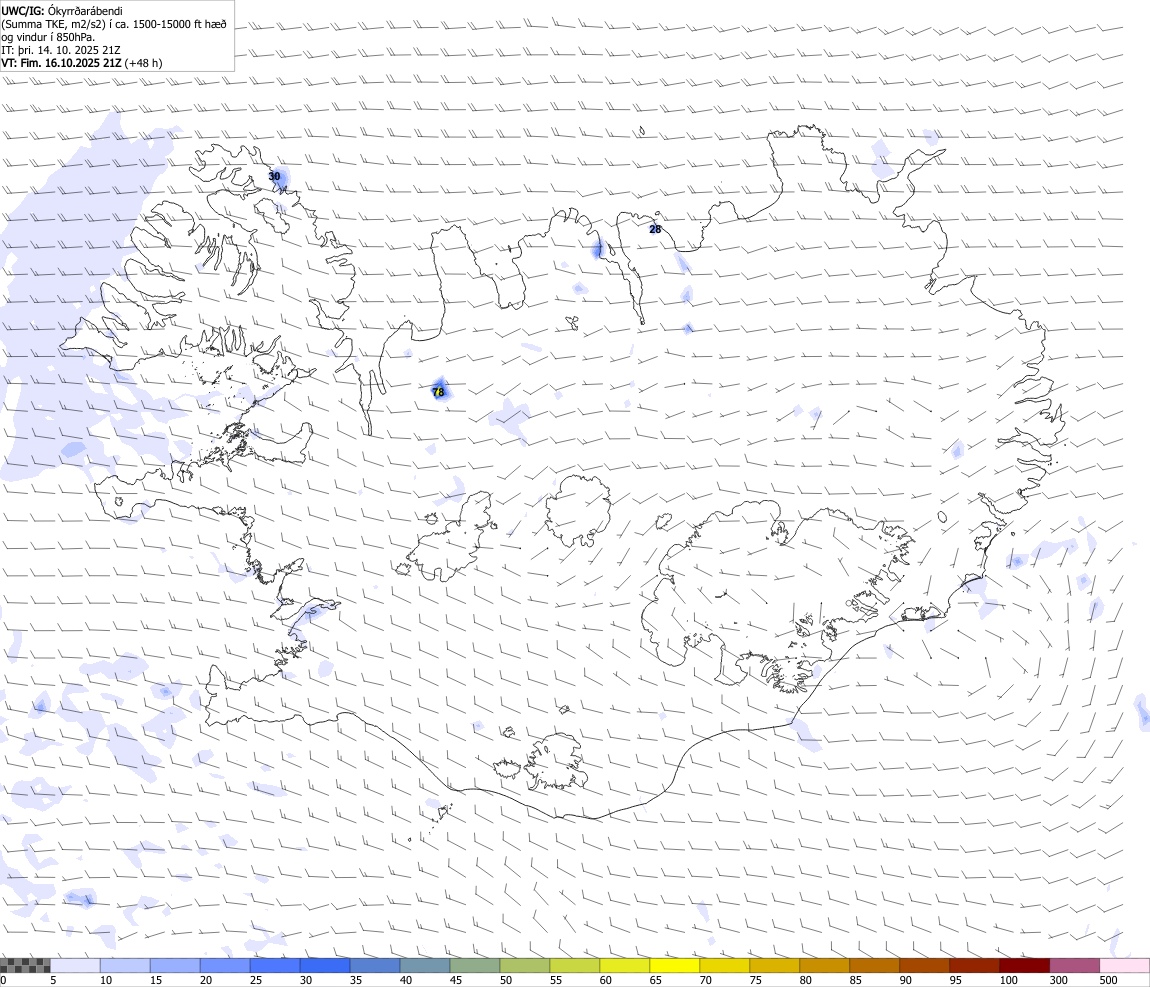Select the legend swatch between 20 and 25
Screen dimensions: 1150x987
[224, 966]
